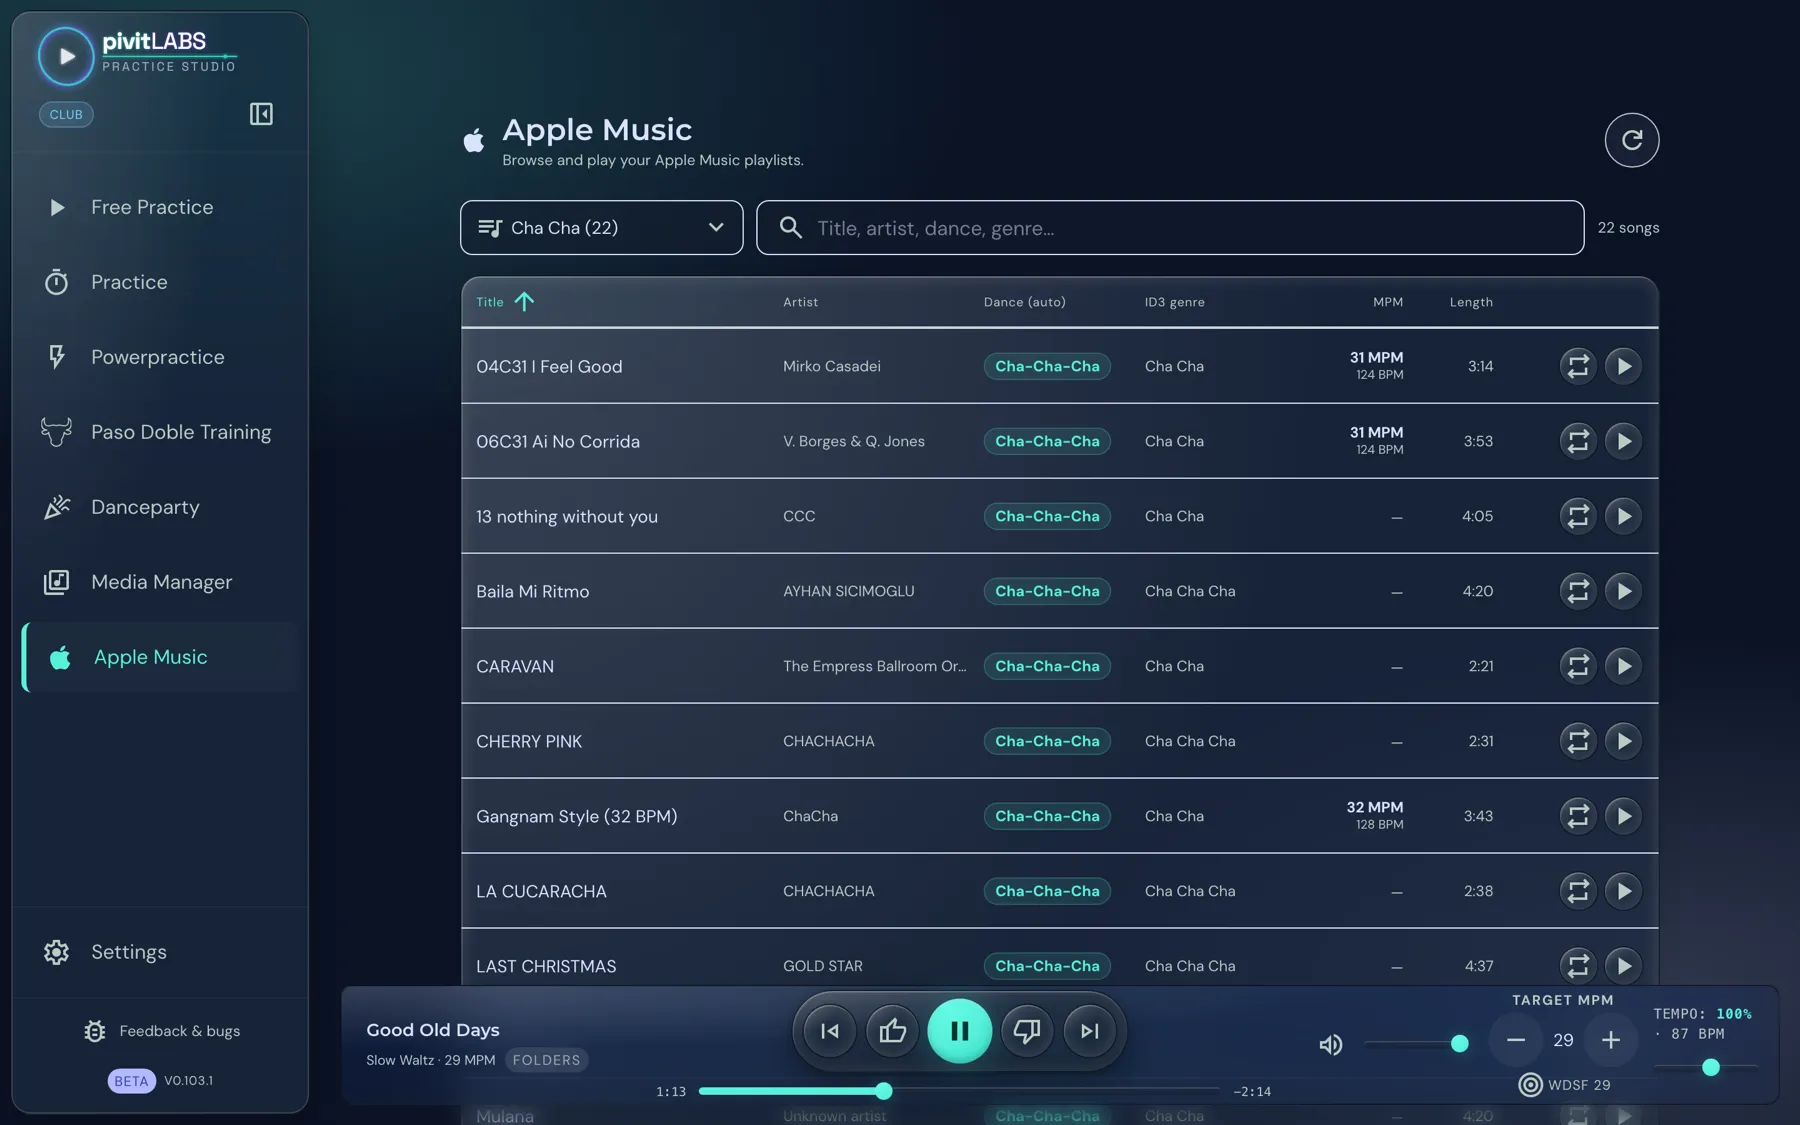
Task: Click the BETA badge
Action: point(131,1081)
